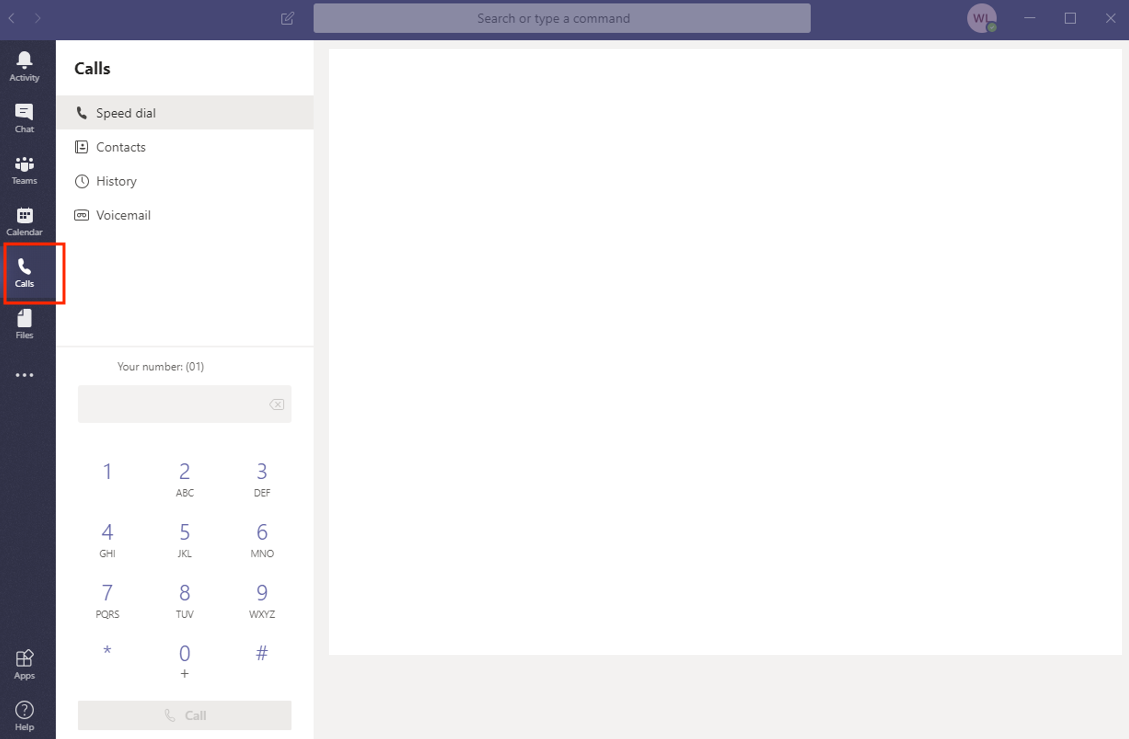This screenshot has width=1129, height=739.
Task: Click the backspace icon in dial field
Action: click(276, 405)
